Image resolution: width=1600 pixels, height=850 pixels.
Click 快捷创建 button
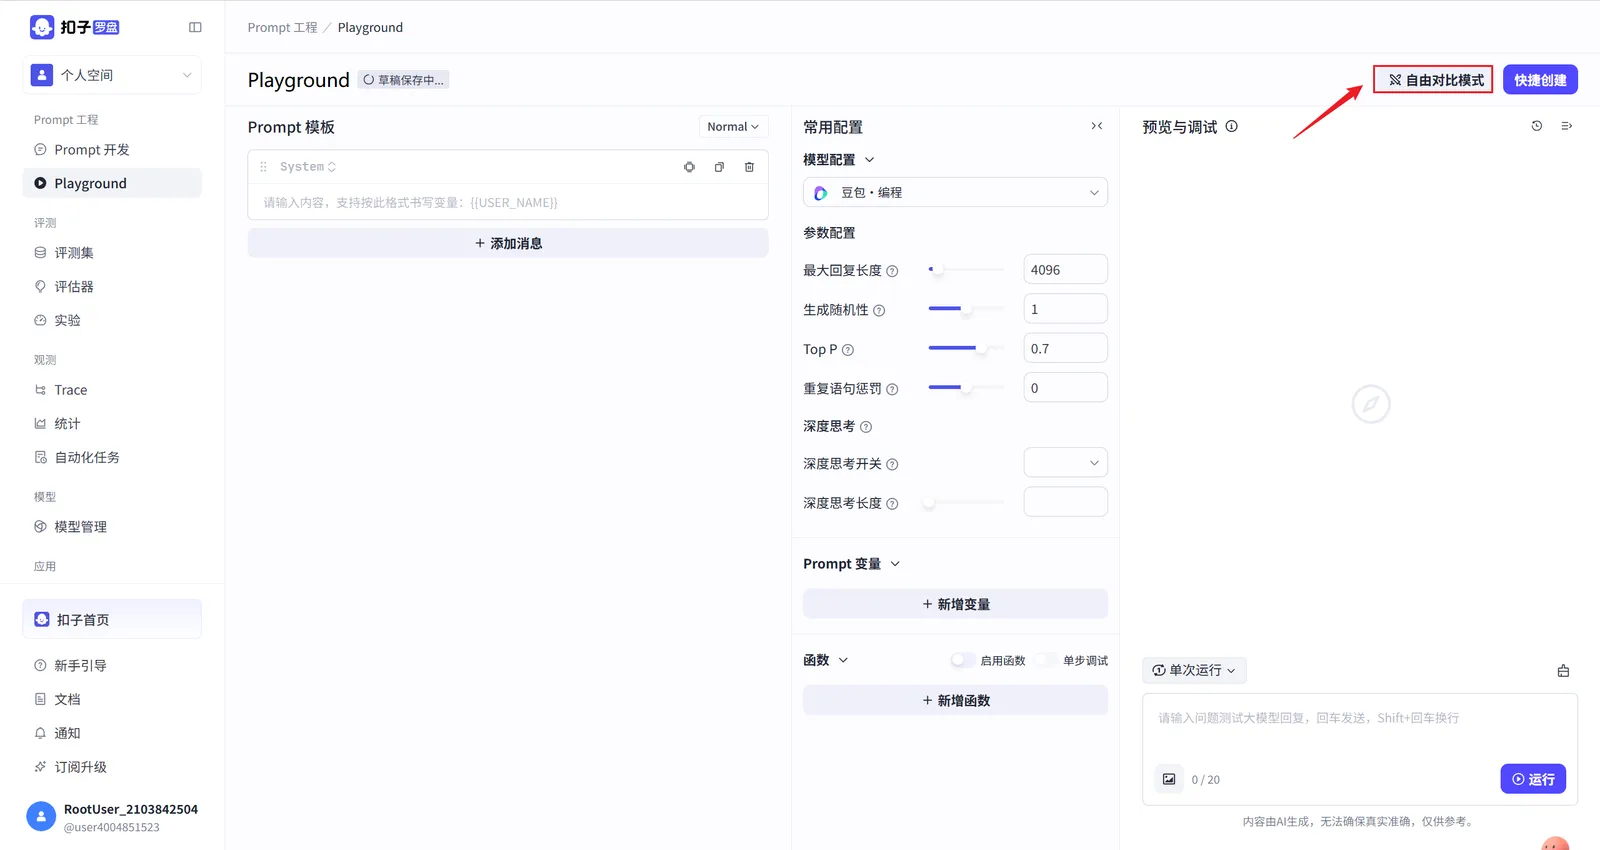click(1540, 80)
